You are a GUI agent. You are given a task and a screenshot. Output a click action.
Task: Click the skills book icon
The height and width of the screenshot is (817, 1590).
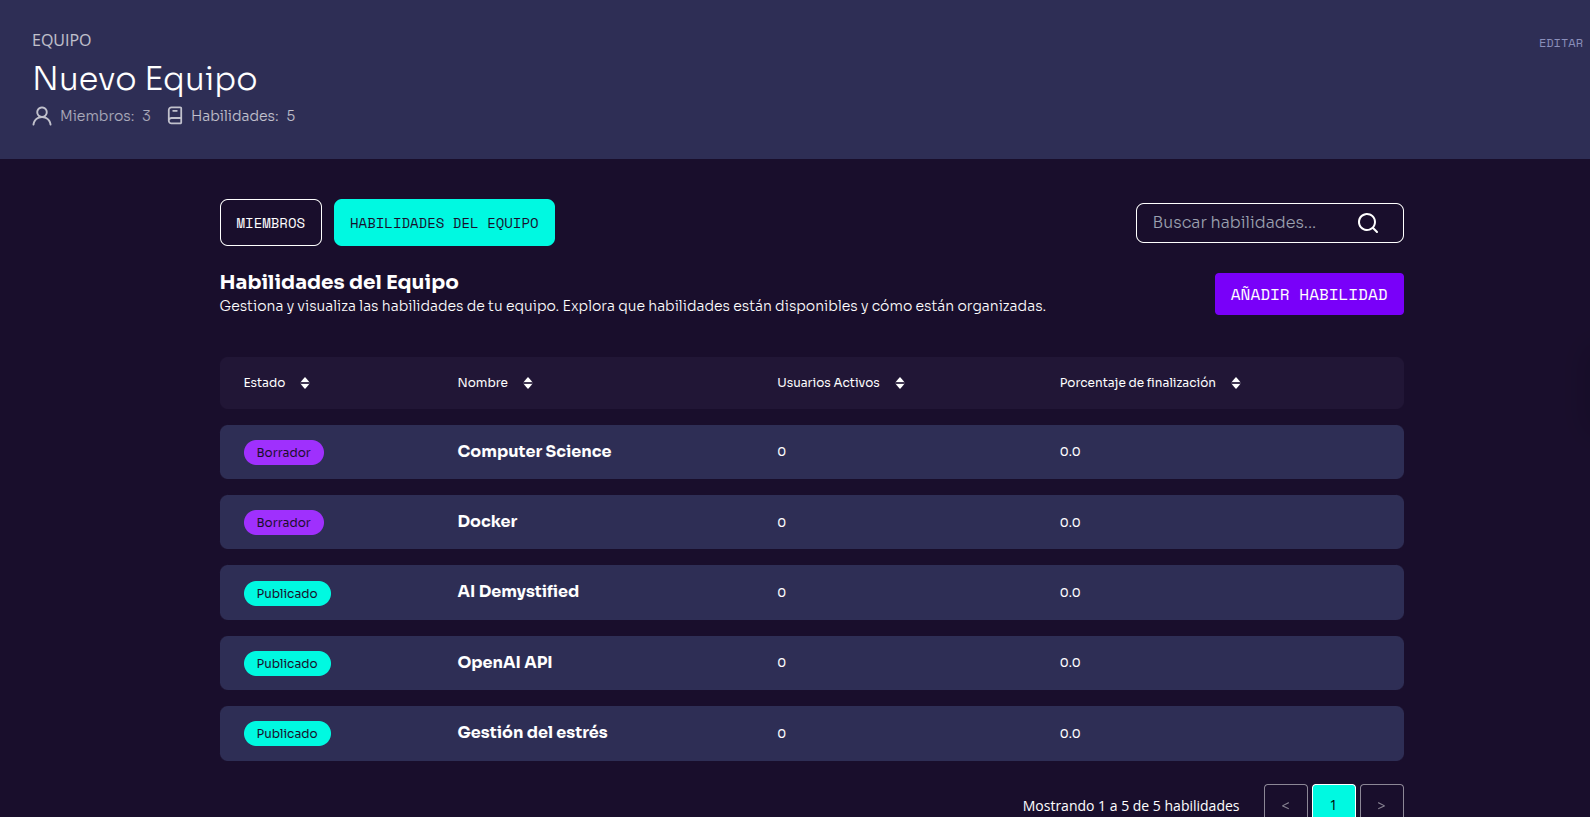click(175, 116)
